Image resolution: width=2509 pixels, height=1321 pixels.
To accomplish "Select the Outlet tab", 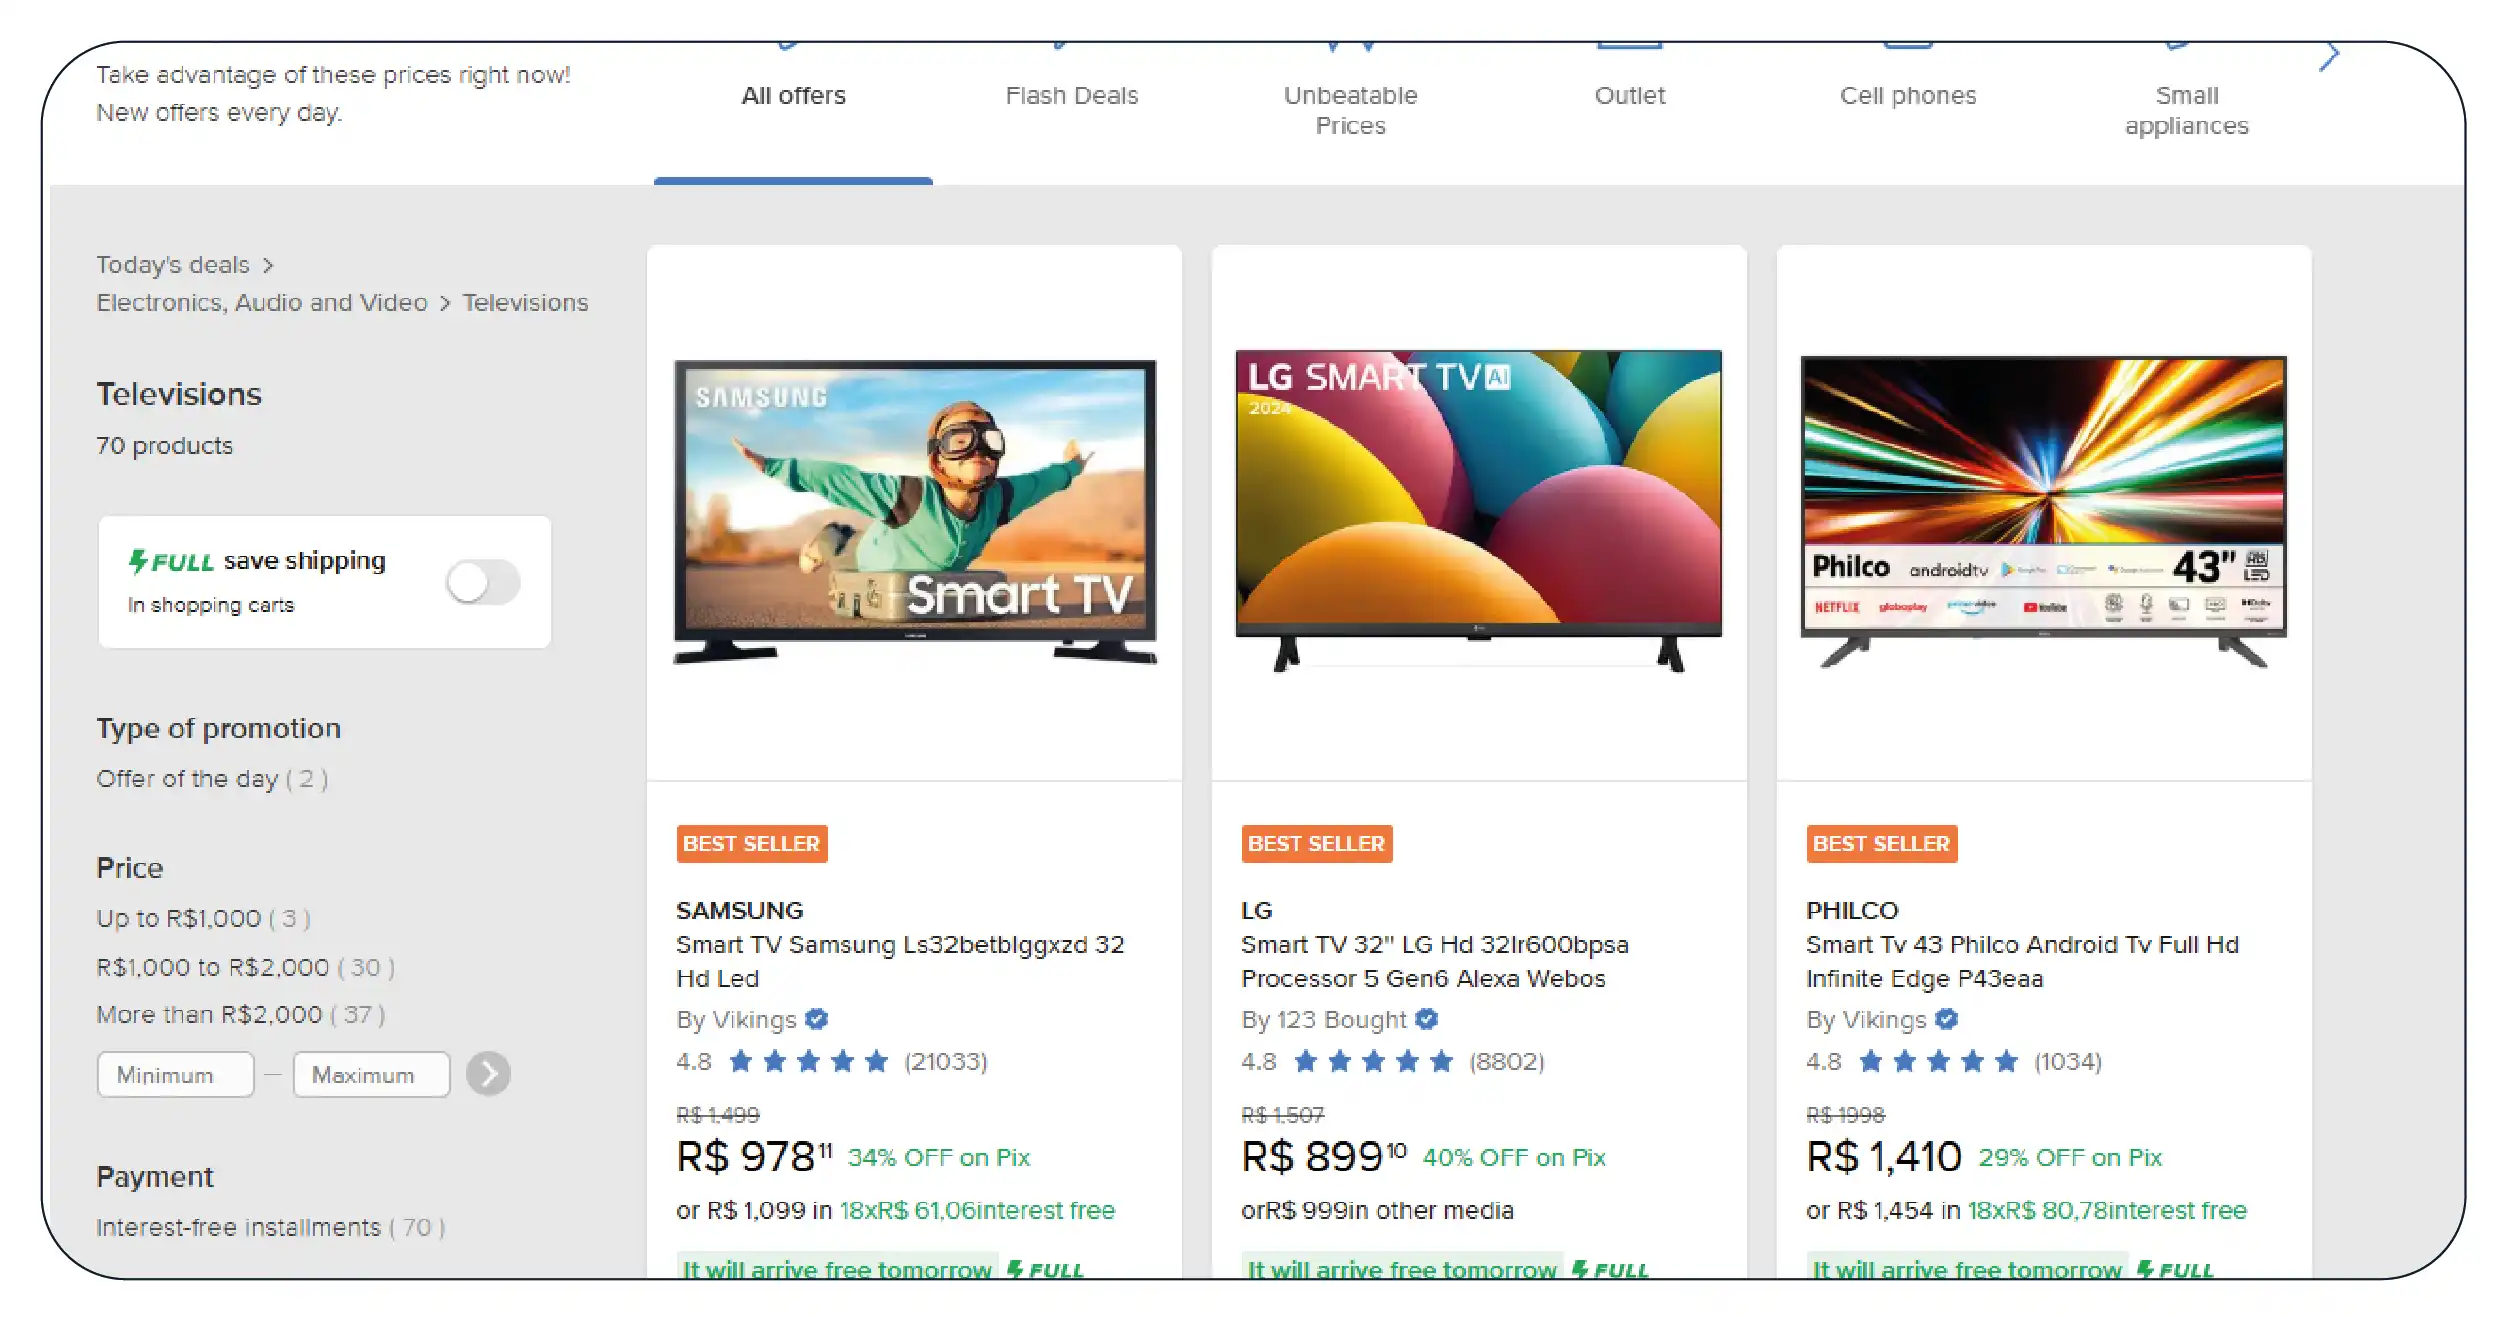I will tap(1629, 96).
